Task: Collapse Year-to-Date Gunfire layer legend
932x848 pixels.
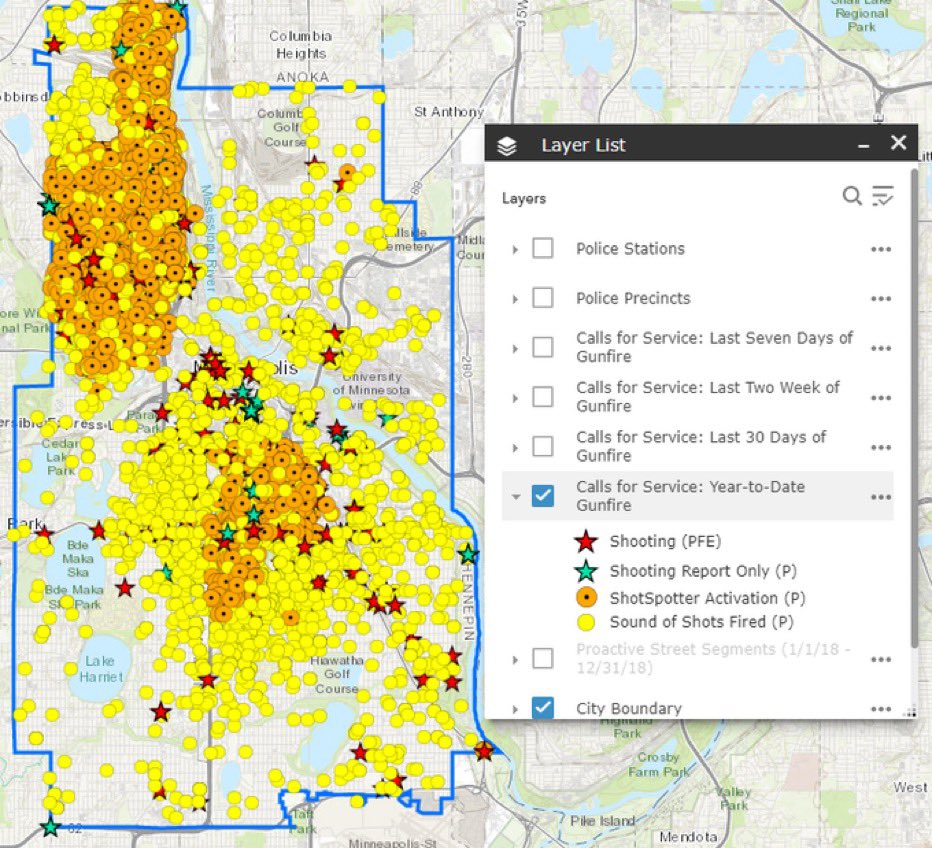Action: [x=515, y=497]
